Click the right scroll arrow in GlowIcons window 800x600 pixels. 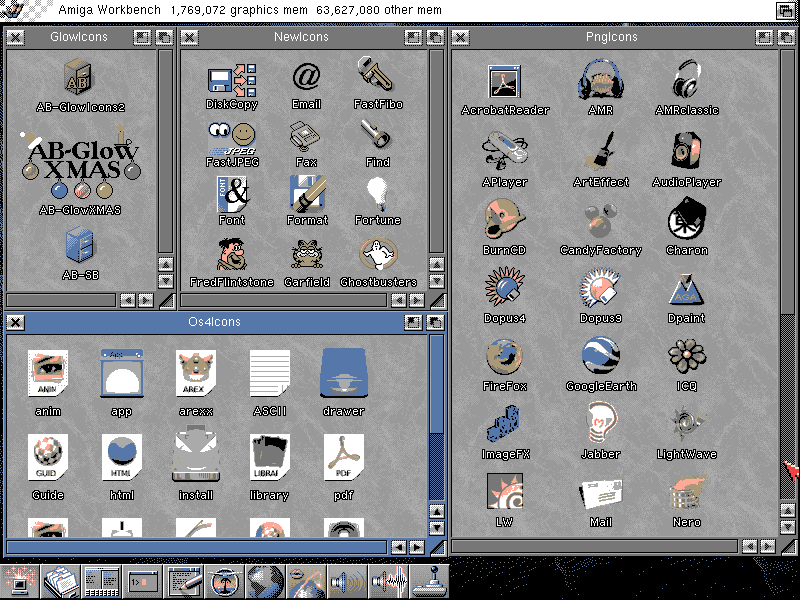click(x=145, y=301)
